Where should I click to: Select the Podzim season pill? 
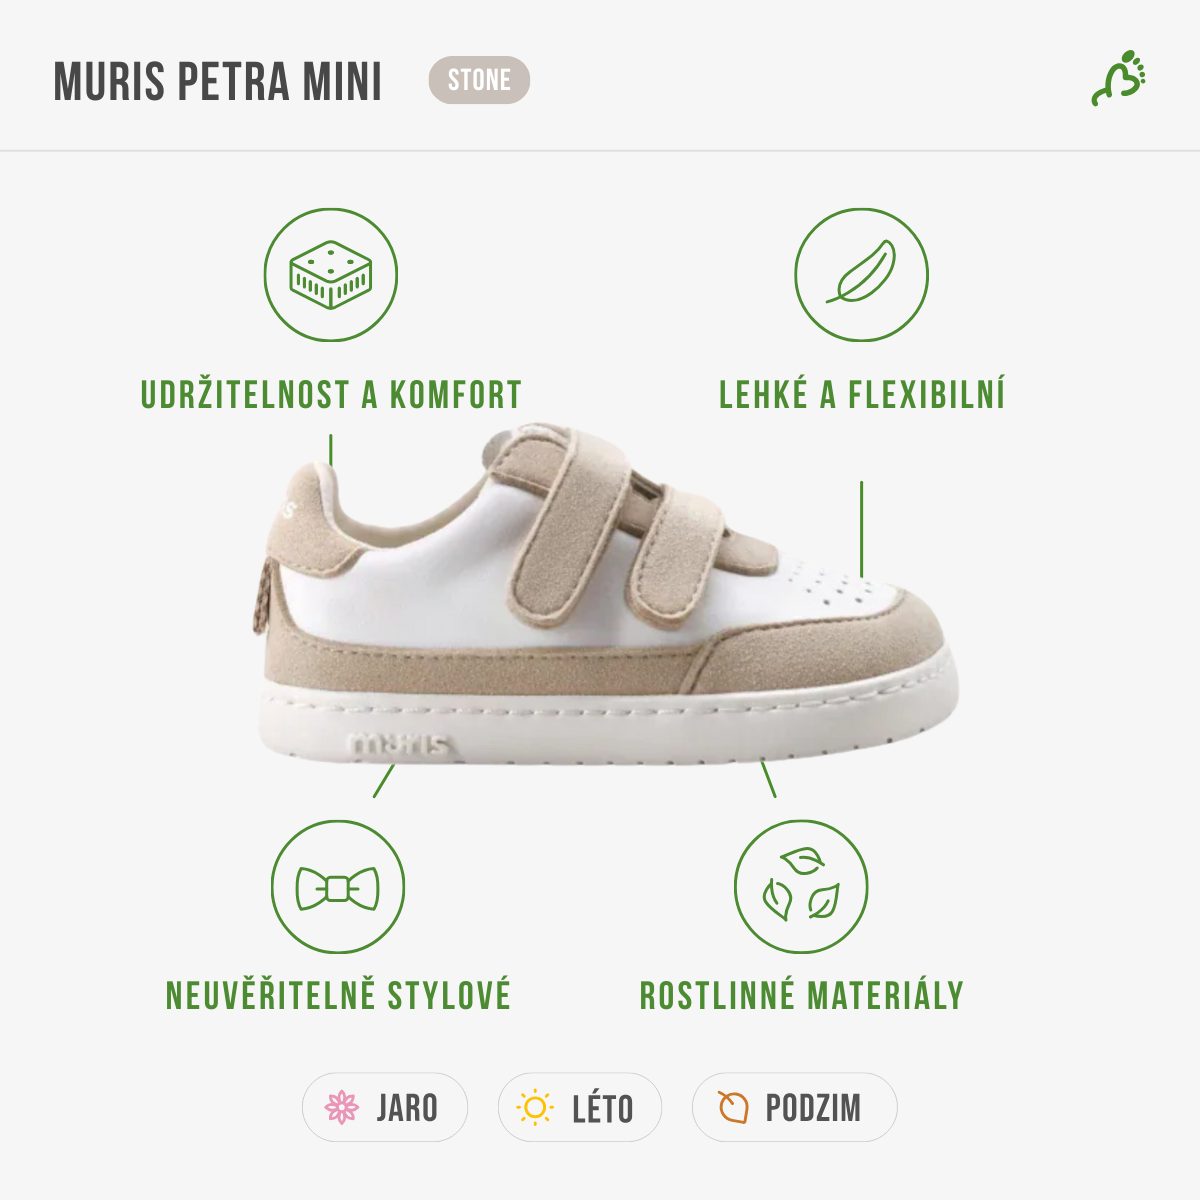pos(795,1108)
